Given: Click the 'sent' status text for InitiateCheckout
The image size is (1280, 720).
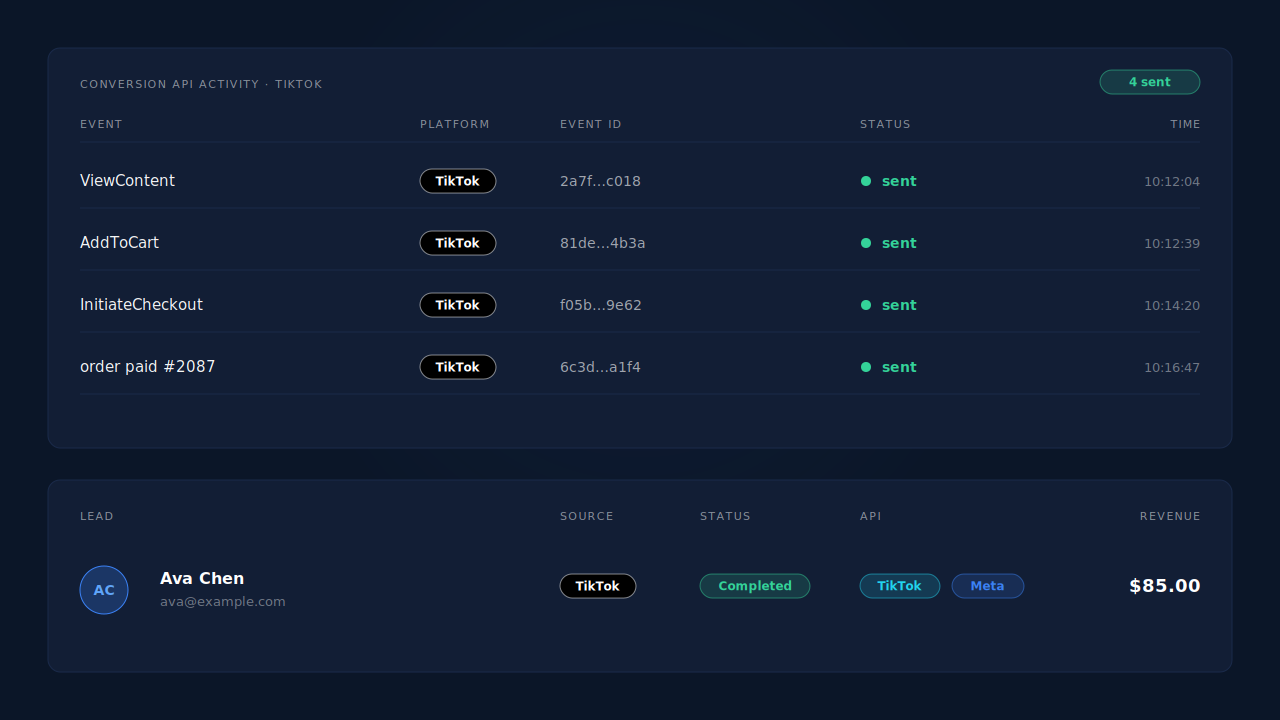Looking at the screenshot, I should point(899,305).
